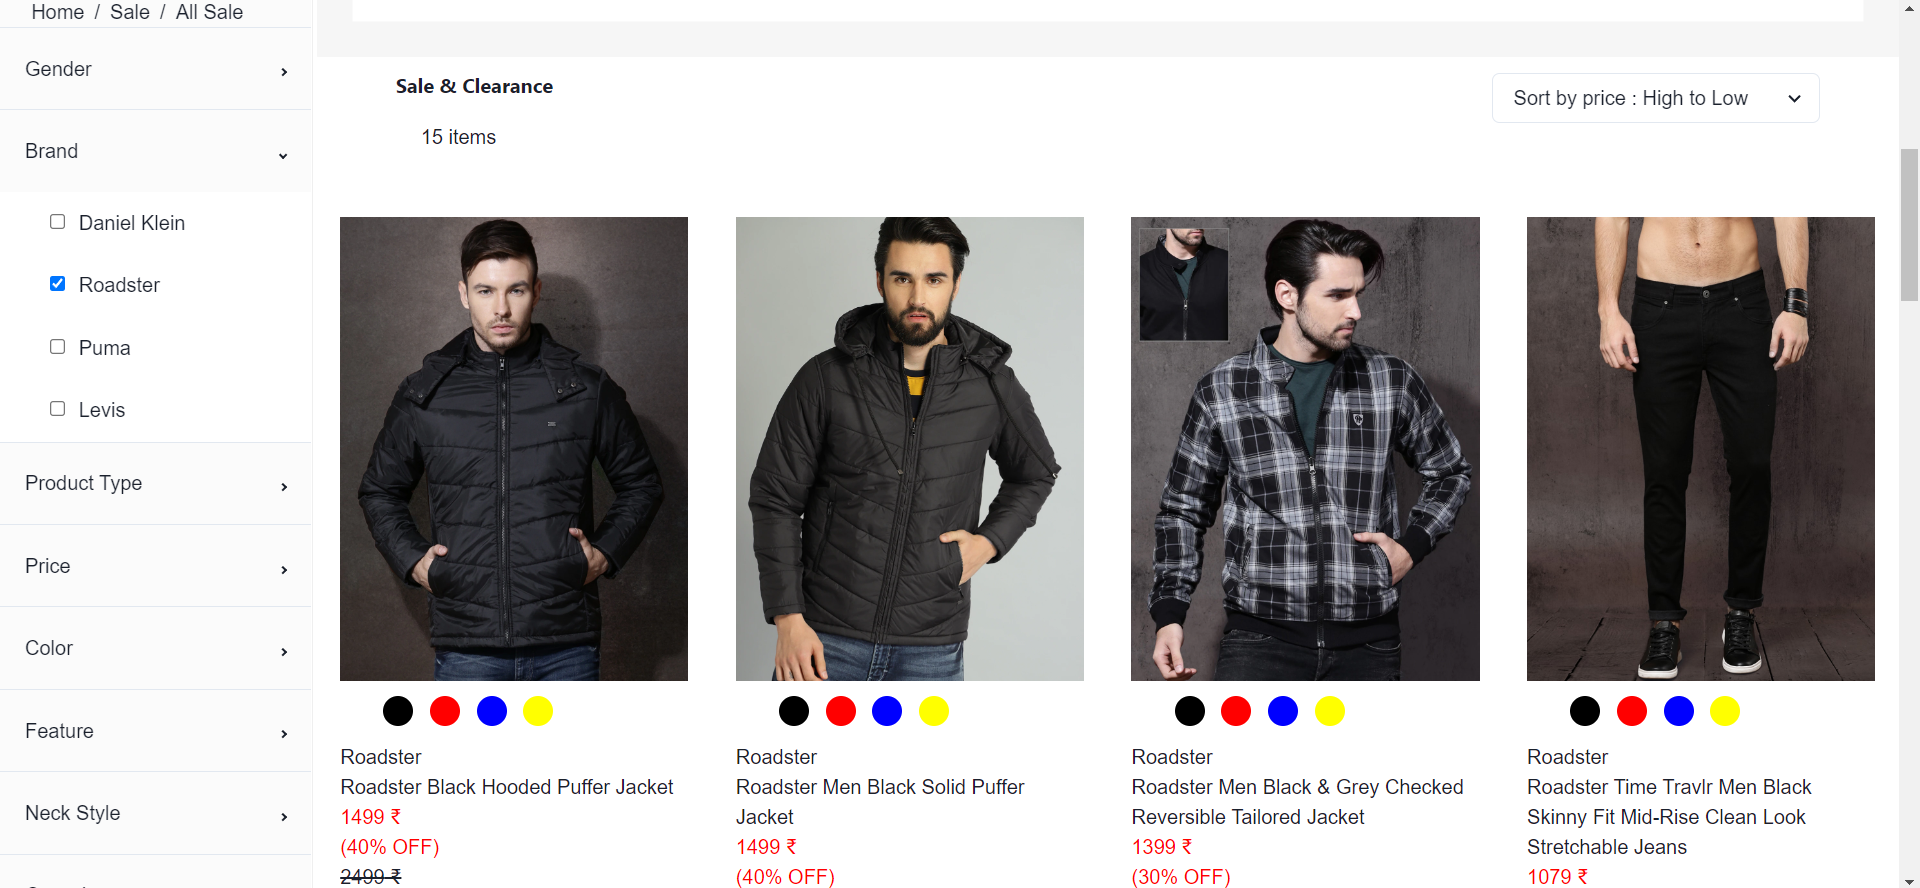
Task: Select black swatch under Hooded Puffer Jacket
Action: click(398, 711)
